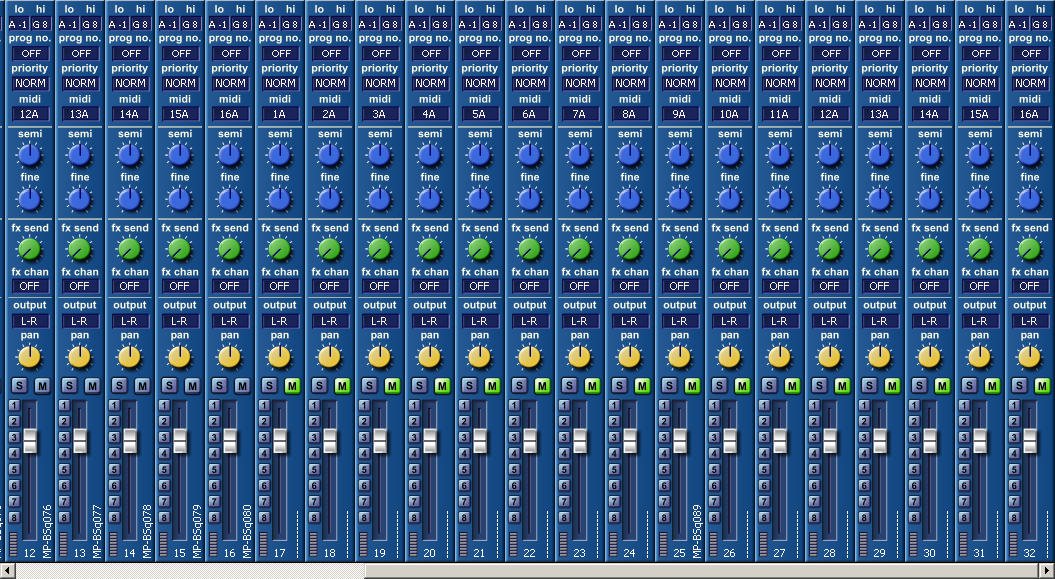Image resolution: width=1055 pixels, height=579 pixels.
Task: Click the fx send knob on channel 20
Action: (429, 249)
